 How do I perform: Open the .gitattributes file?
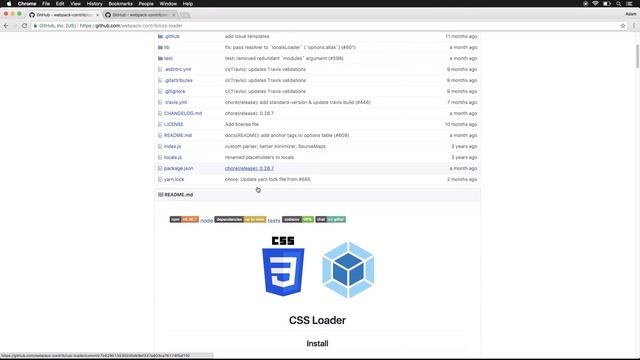(x=178, y=80)
